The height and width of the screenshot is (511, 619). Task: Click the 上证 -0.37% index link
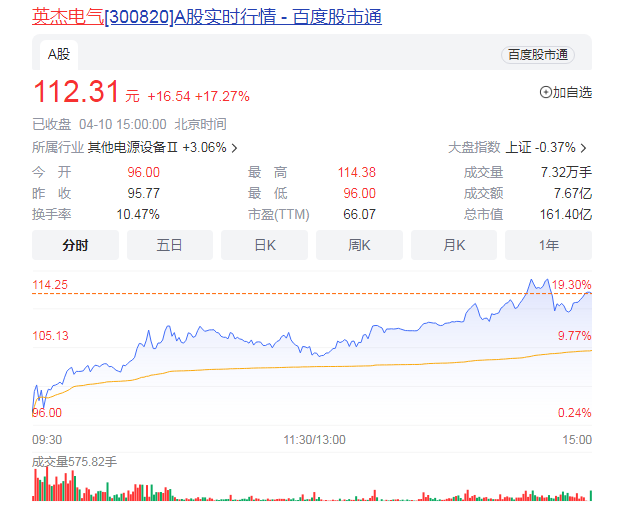tap(541, 148)
